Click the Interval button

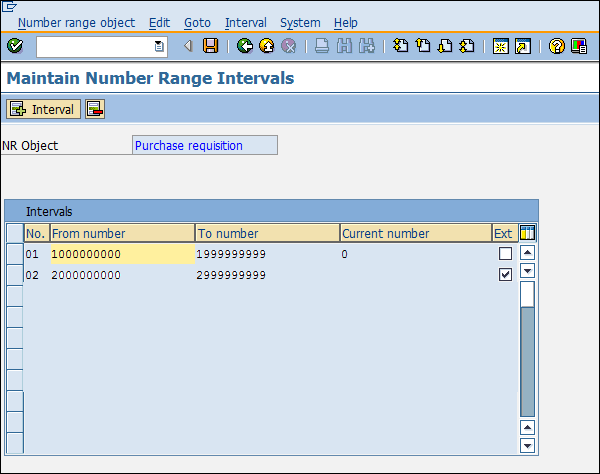tap(43, 109)
